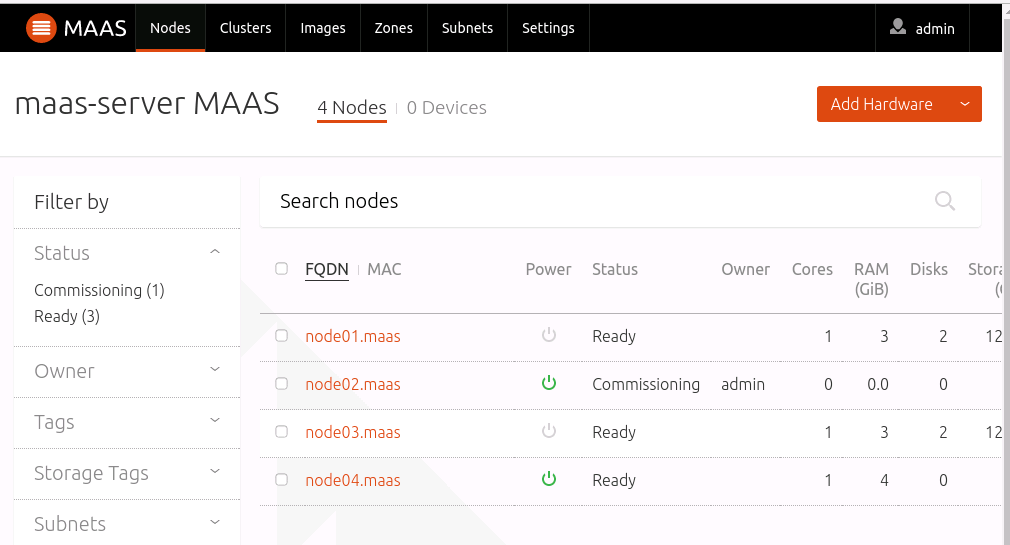Click the admin owner cell of node02

click(743, 385)
